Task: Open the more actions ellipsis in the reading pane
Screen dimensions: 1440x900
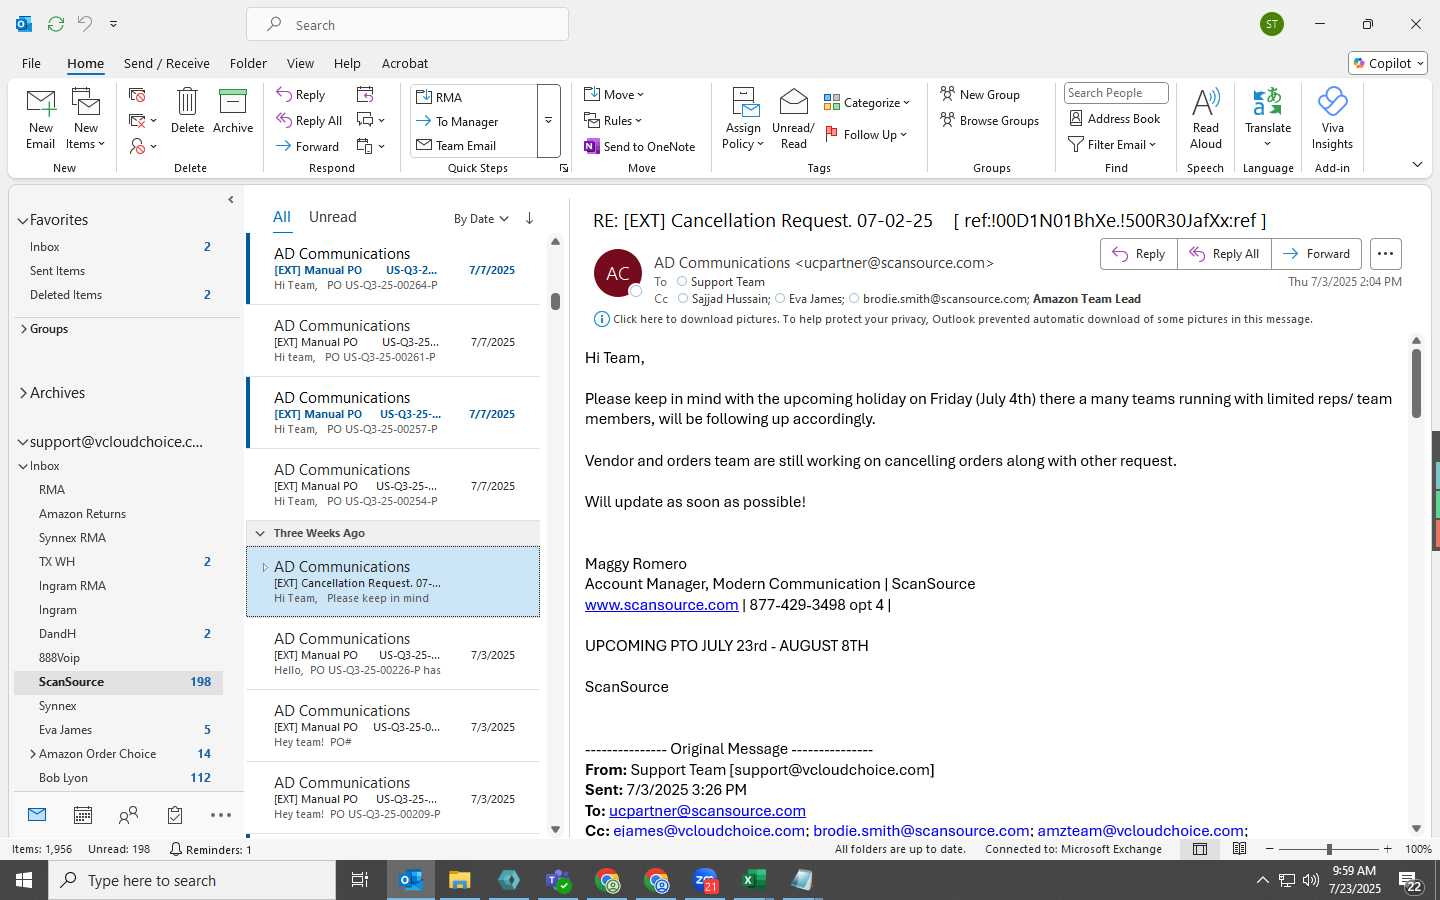Action: (x=1385, y=254)
